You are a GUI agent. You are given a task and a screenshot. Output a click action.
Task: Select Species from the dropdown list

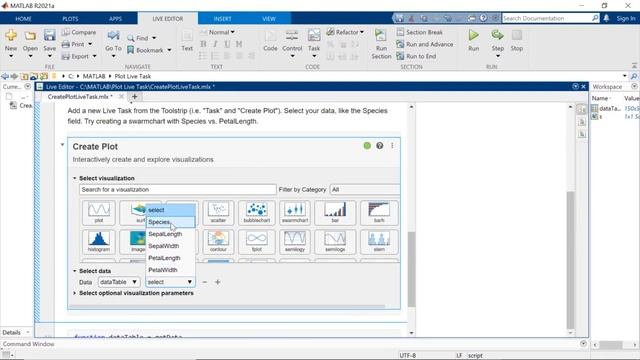[x=170, y=222]
